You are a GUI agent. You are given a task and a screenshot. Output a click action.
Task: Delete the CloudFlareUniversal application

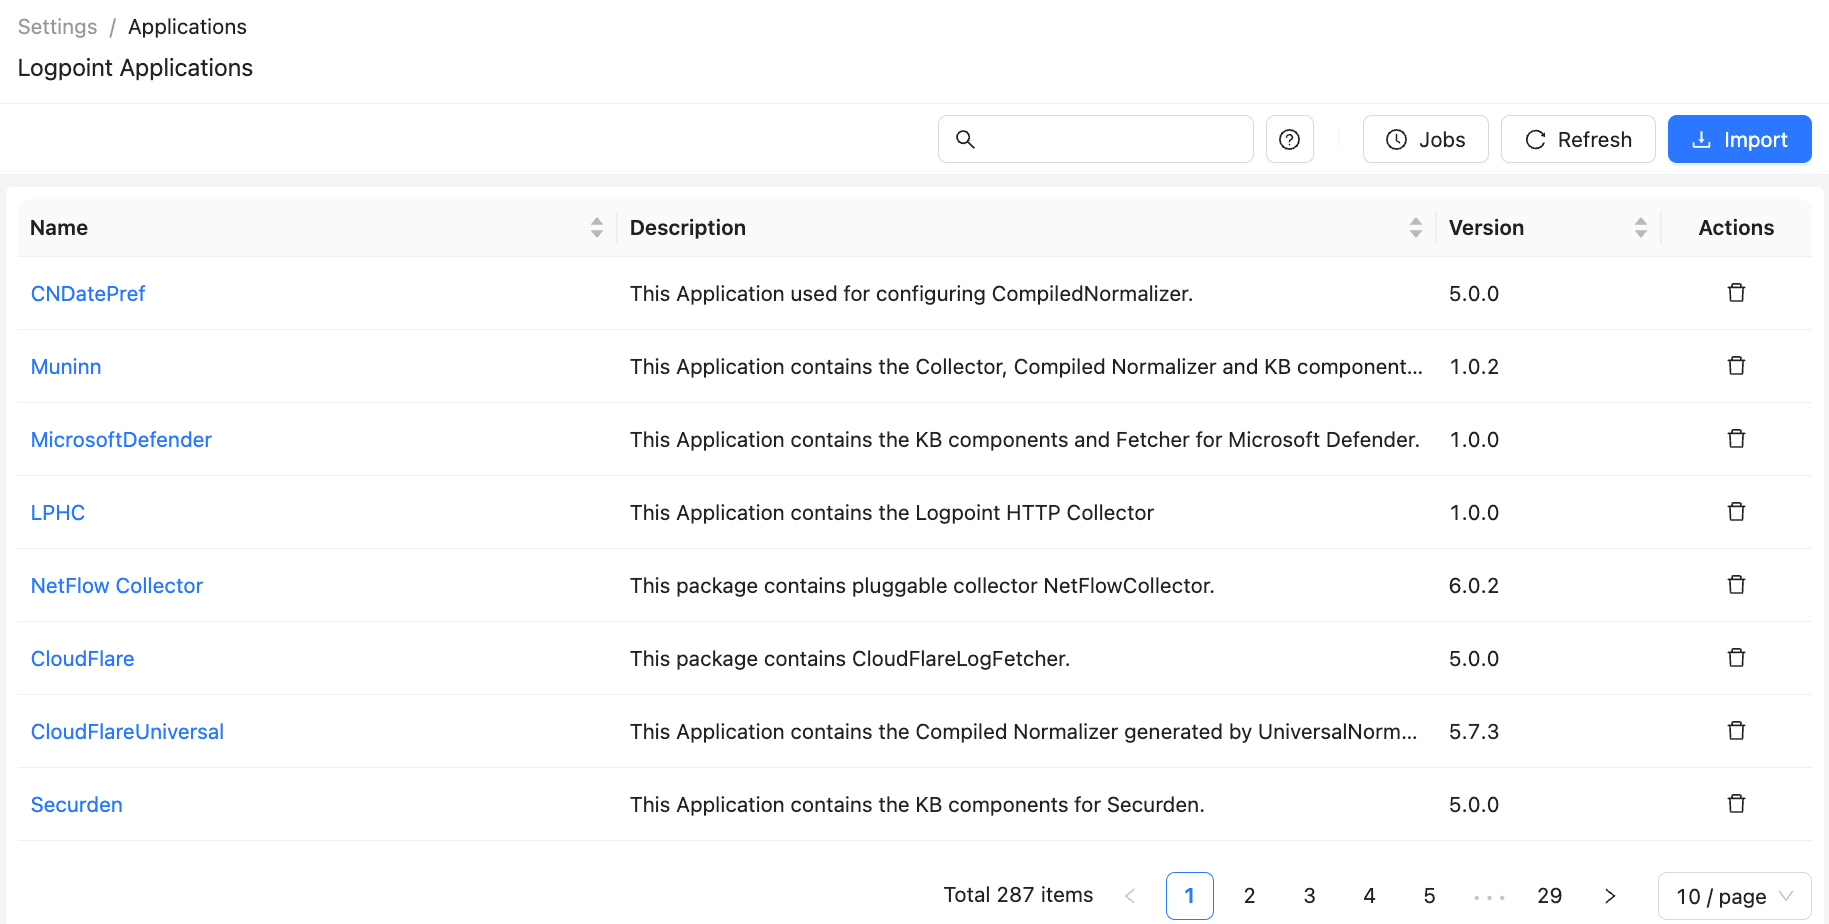(1736, 731)
